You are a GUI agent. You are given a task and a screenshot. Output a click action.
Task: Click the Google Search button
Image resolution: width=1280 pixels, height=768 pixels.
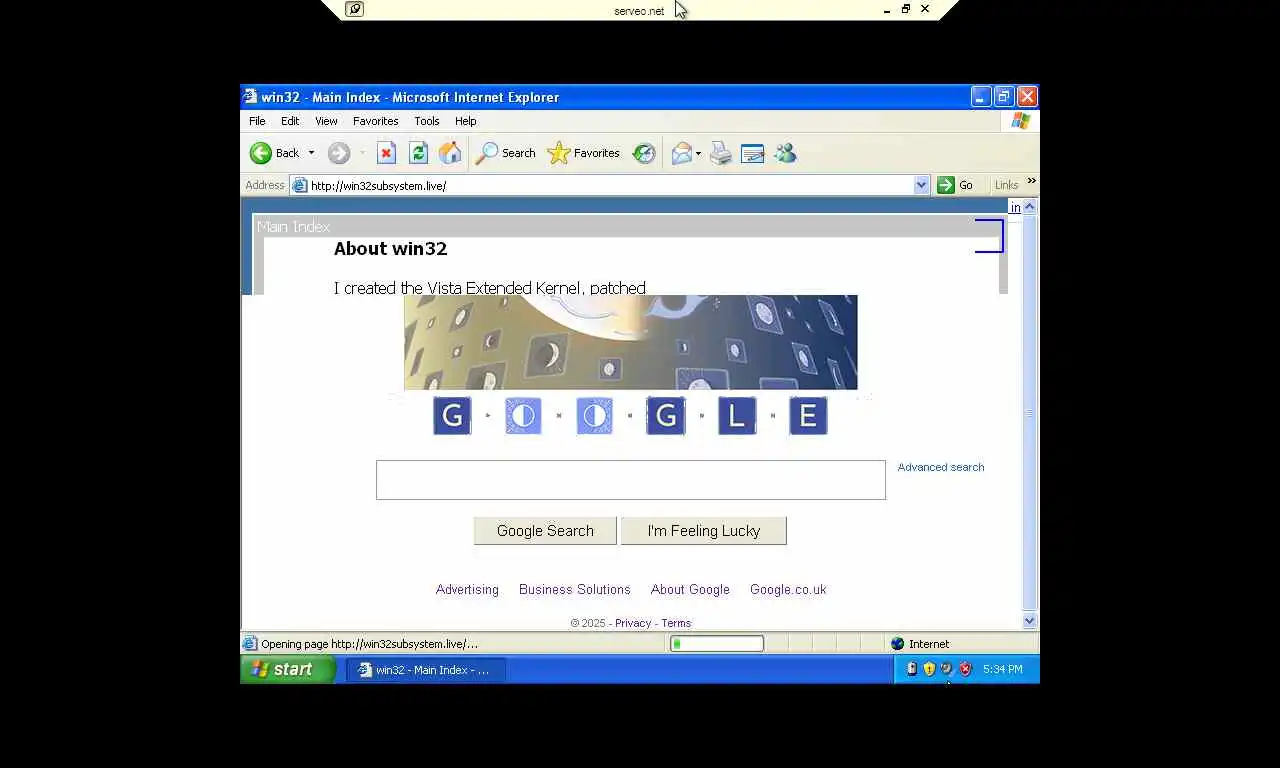click(545, 531)
